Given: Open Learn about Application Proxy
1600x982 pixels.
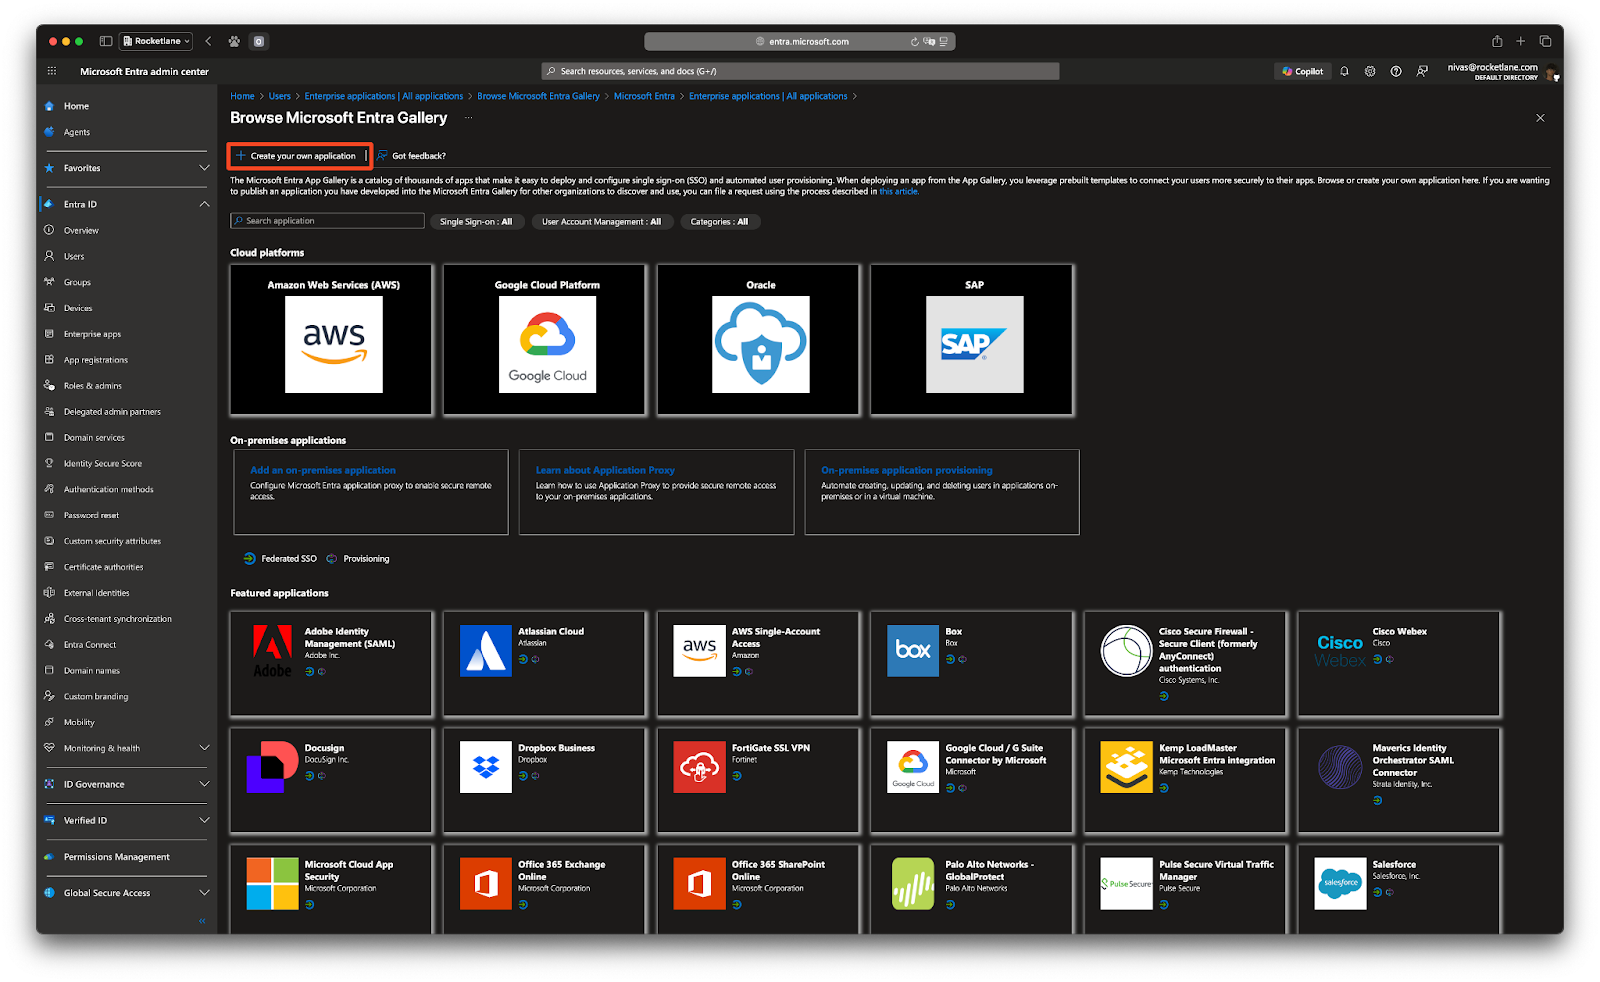Looking at the screenshot, I should pyautogui.click(x=605, y=470).
